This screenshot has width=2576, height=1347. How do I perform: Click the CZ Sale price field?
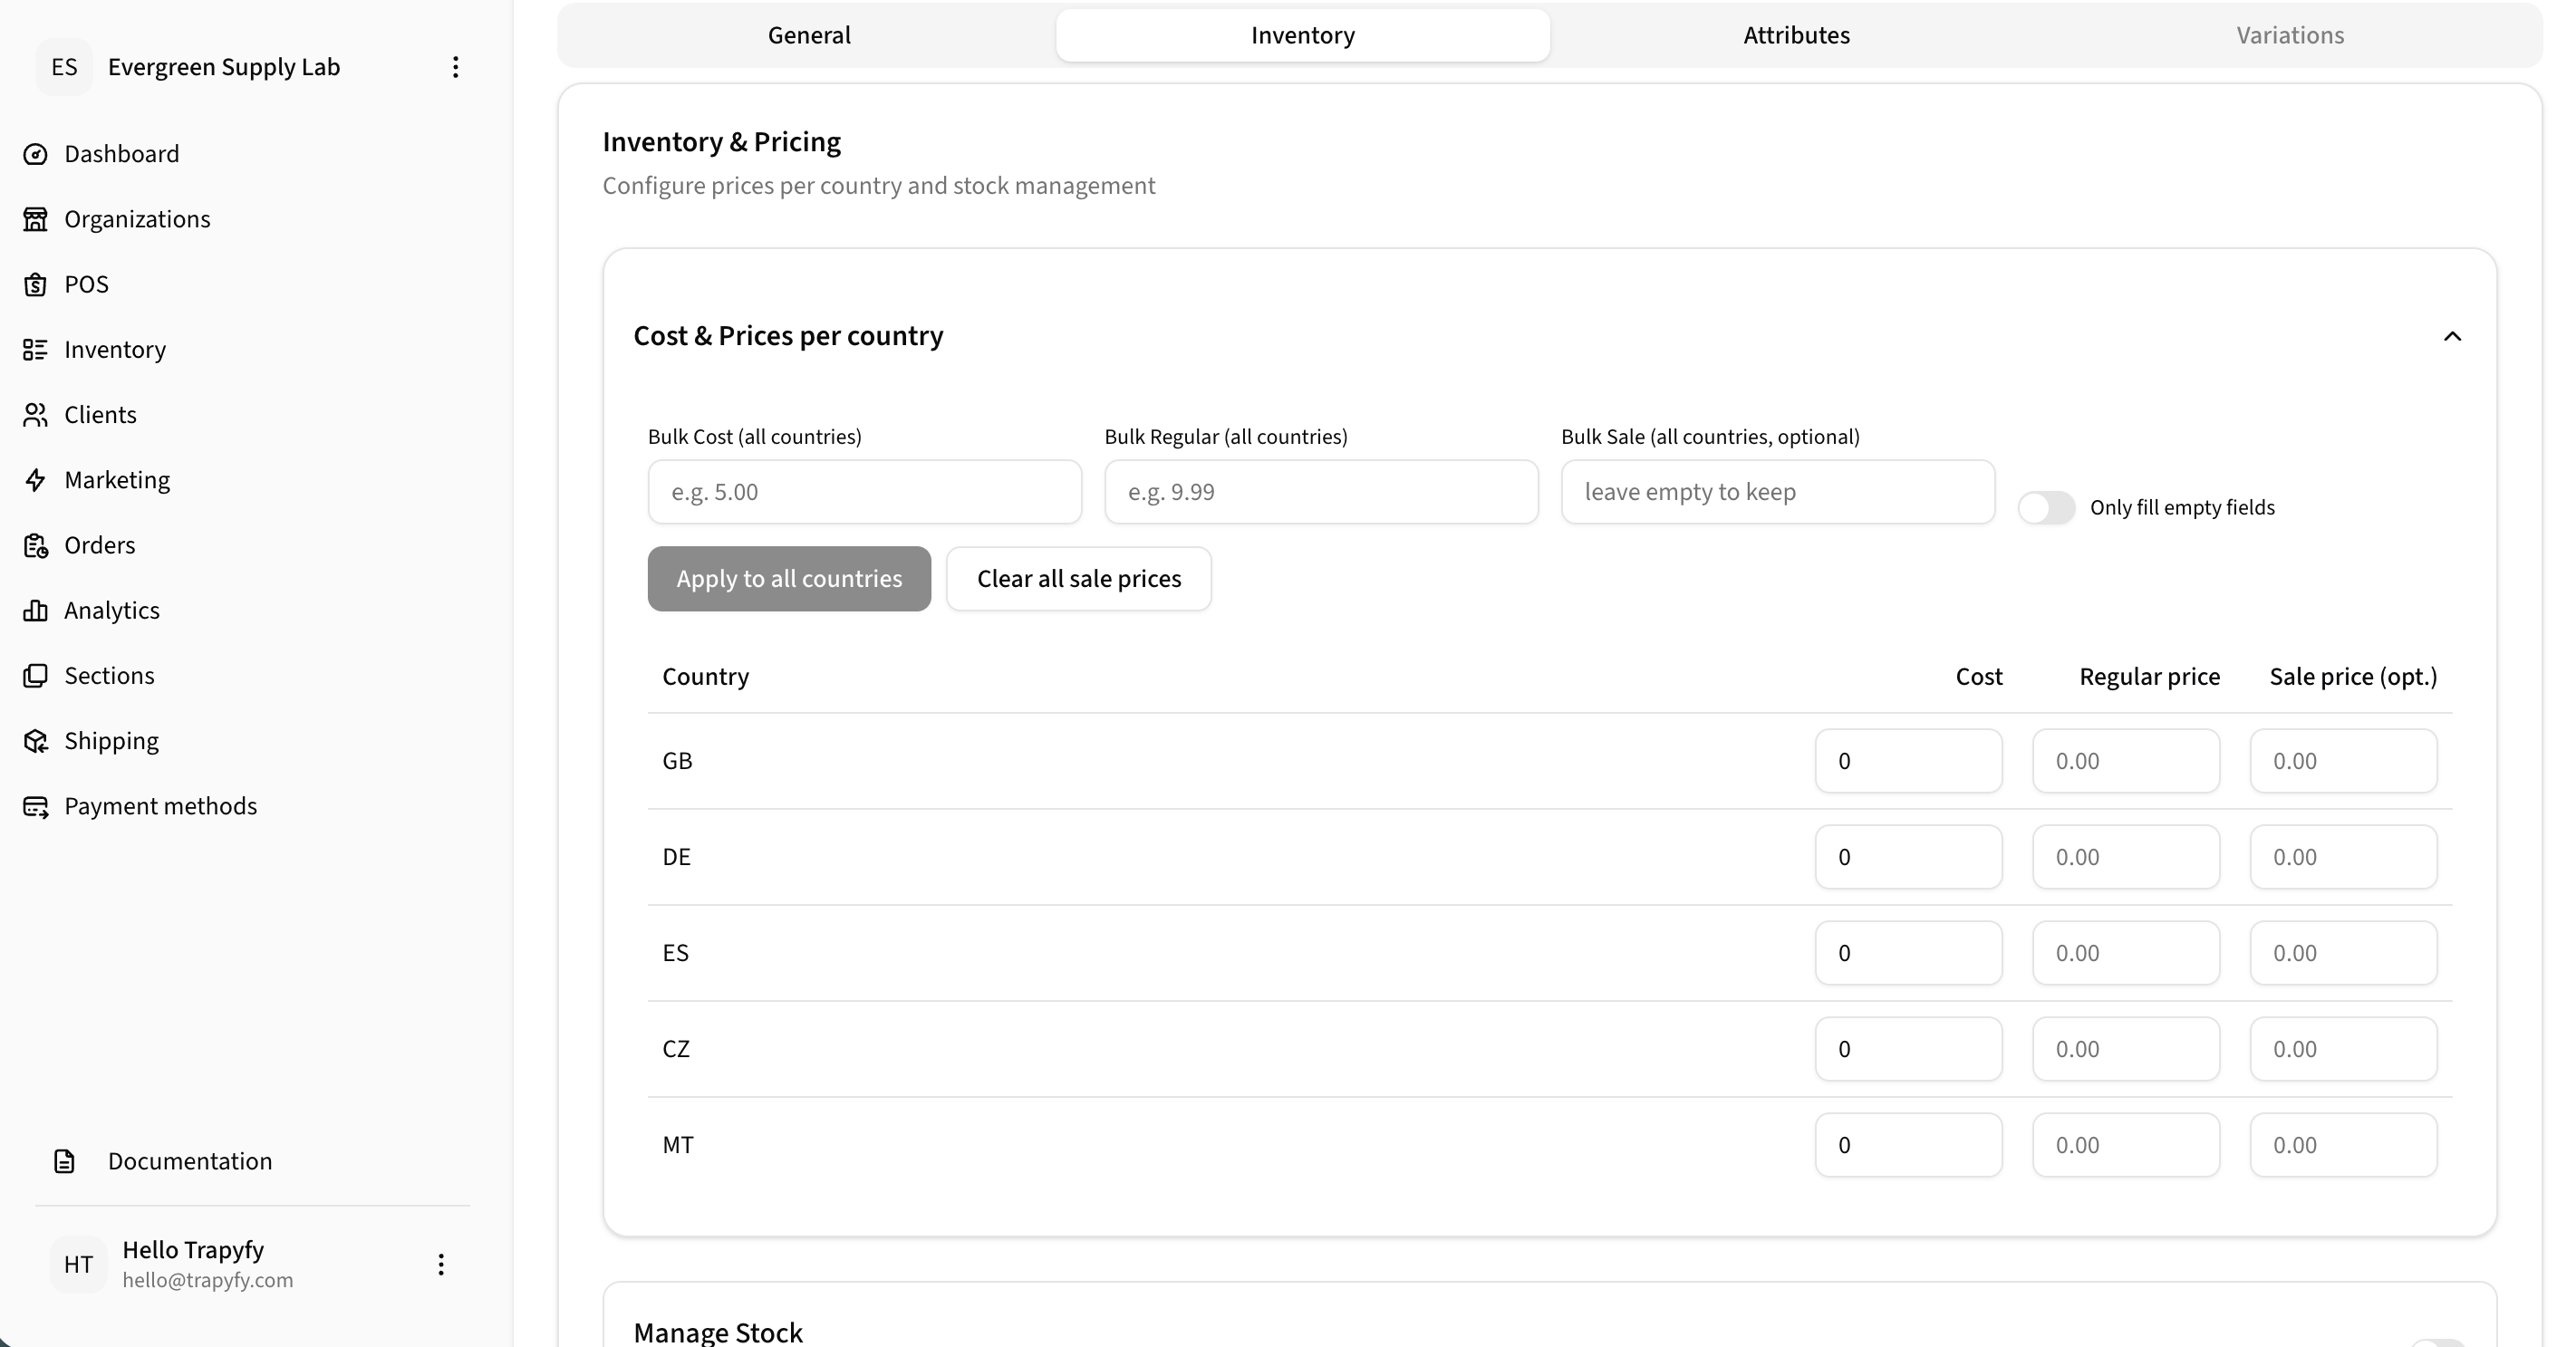click(x=2344, y=1049)
